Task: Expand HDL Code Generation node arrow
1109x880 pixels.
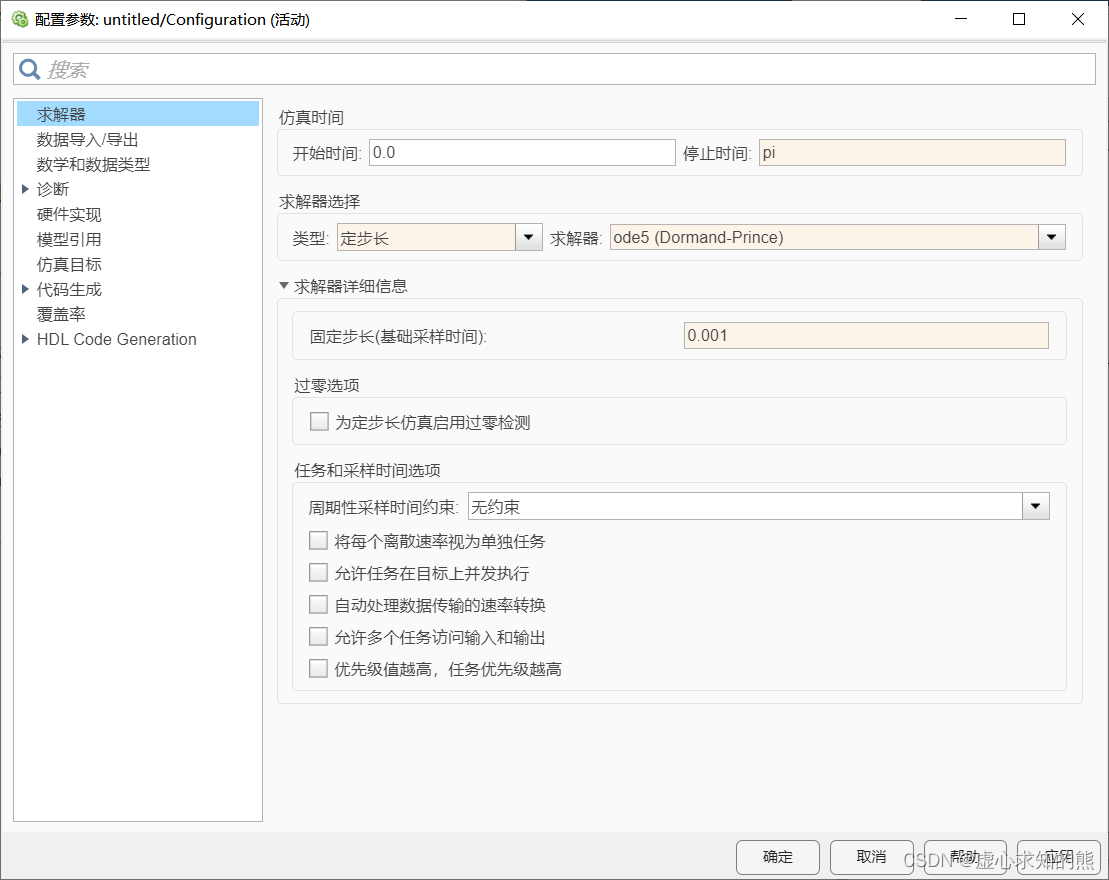Action: (x=25, y=339)
